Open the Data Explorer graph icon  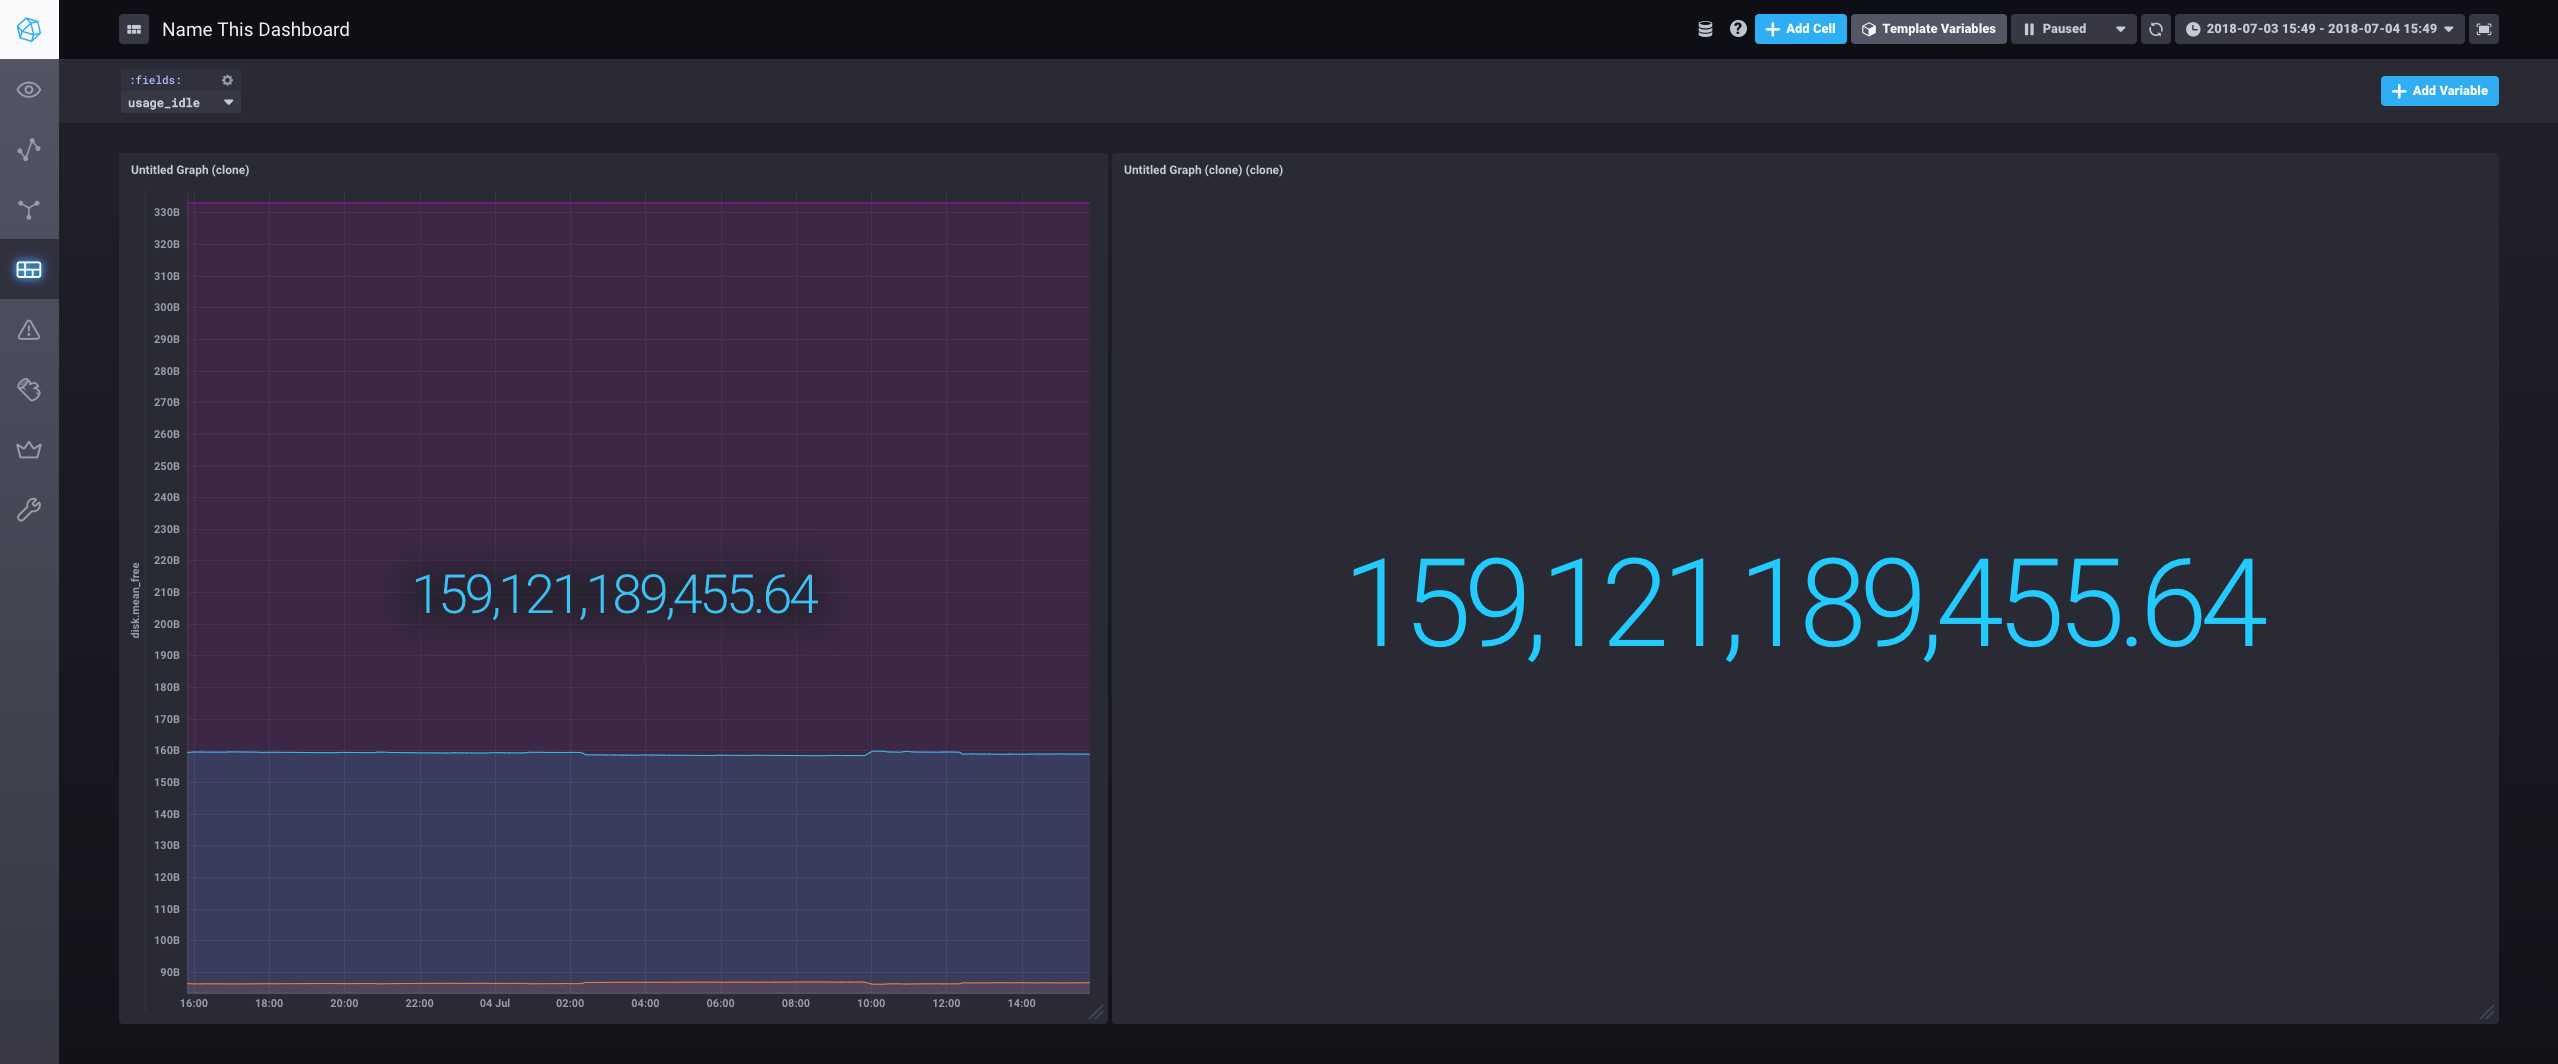coord(28,149)
